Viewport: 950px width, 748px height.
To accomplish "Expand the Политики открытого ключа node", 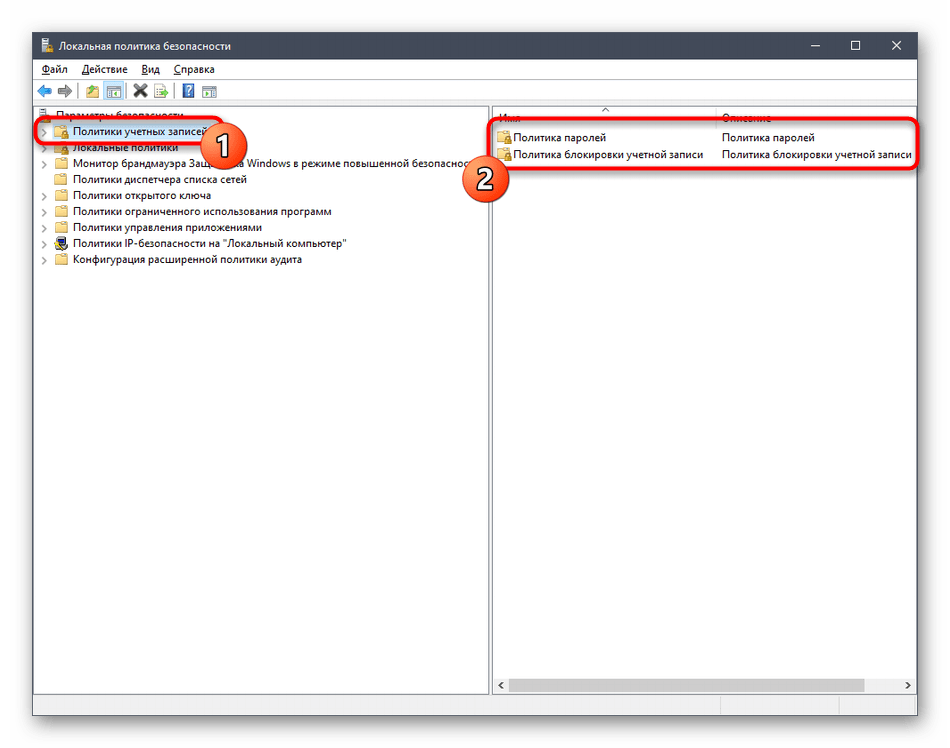I will [43, 196].
